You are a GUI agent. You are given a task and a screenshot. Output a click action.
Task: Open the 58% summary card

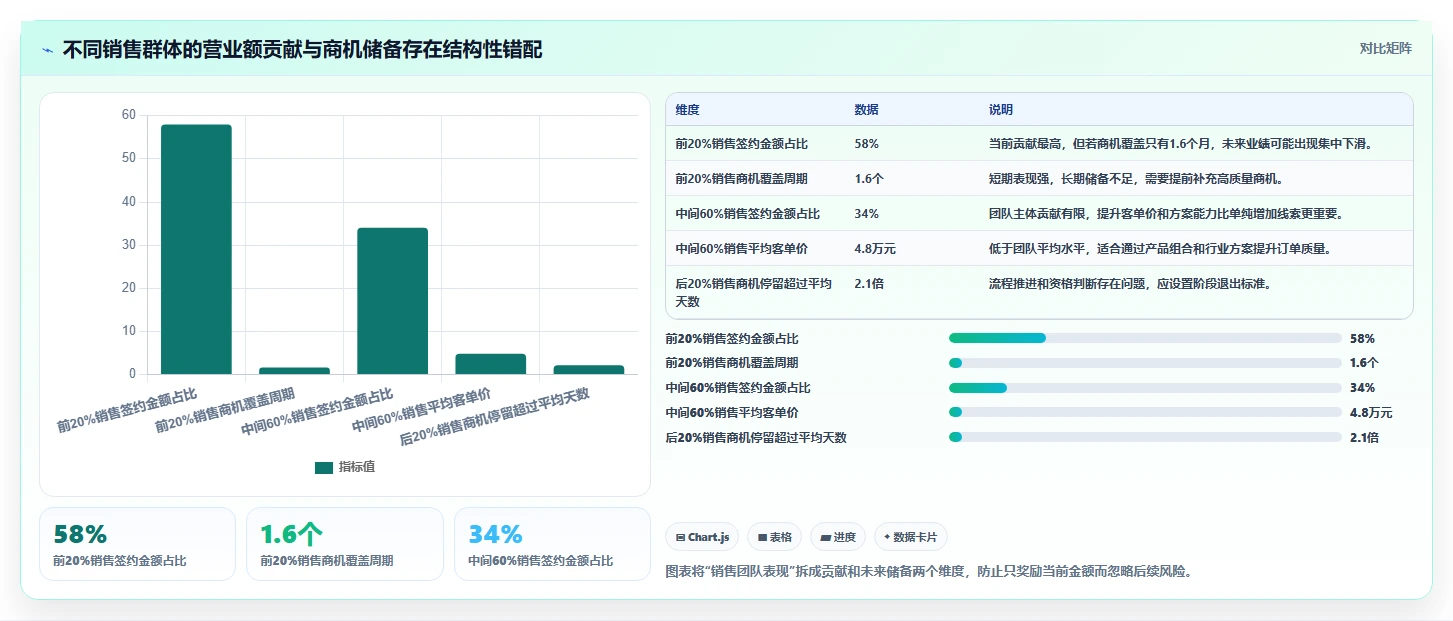coord(137,544)
